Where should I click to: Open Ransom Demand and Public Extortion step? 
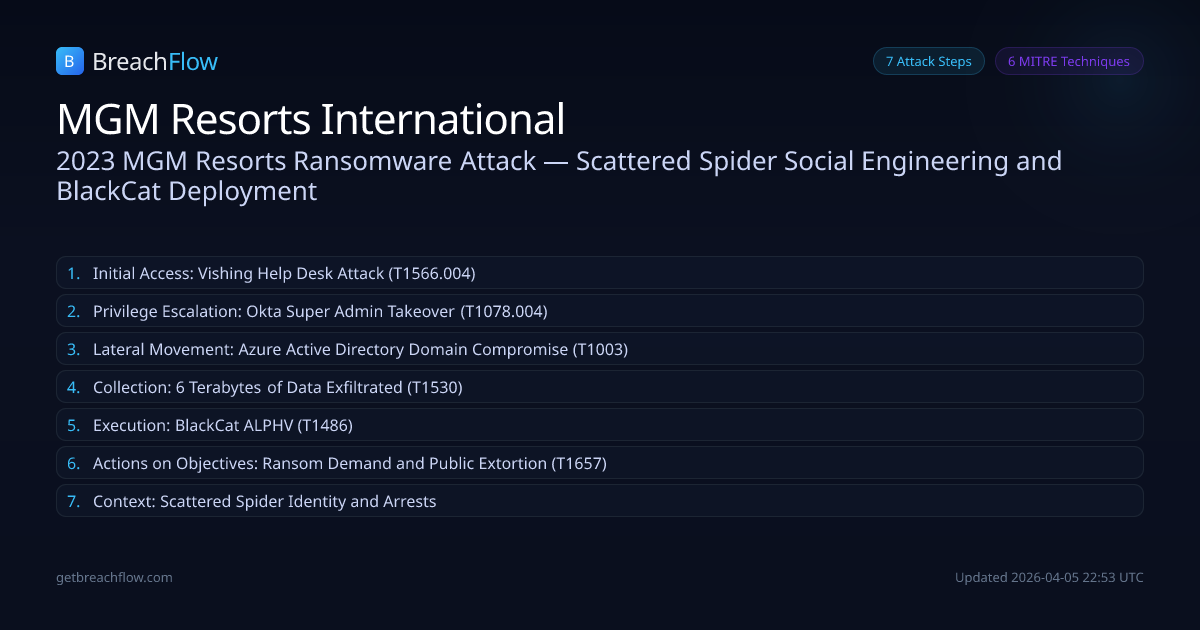pyautogui.click(x=349, y=463)
